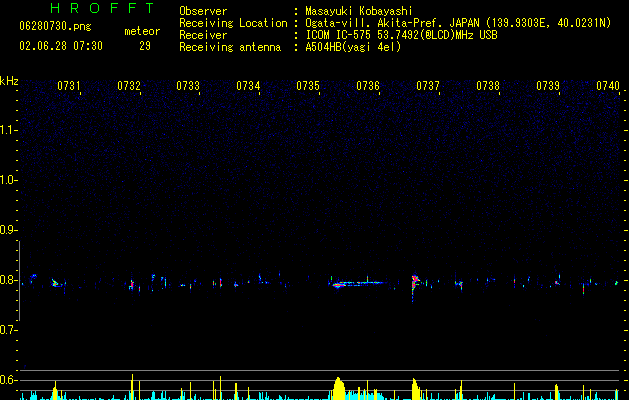The height and width of the screenshot is (400, 629).
Task: Click the 0736 time marker
Action: click(368, 86)
